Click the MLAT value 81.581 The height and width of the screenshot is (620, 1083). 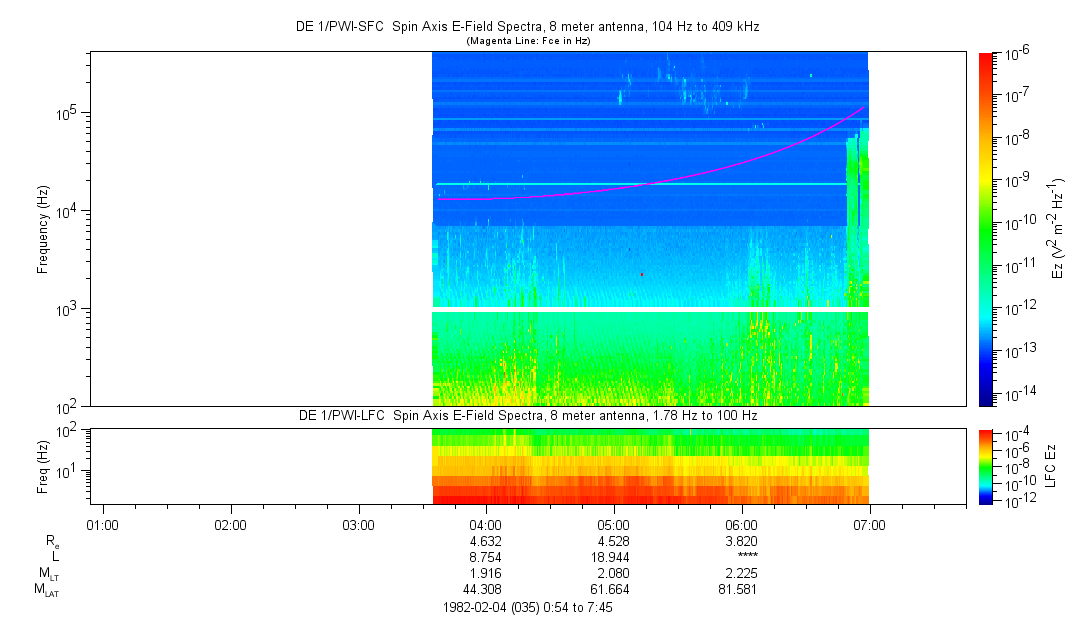click(741, 589)
